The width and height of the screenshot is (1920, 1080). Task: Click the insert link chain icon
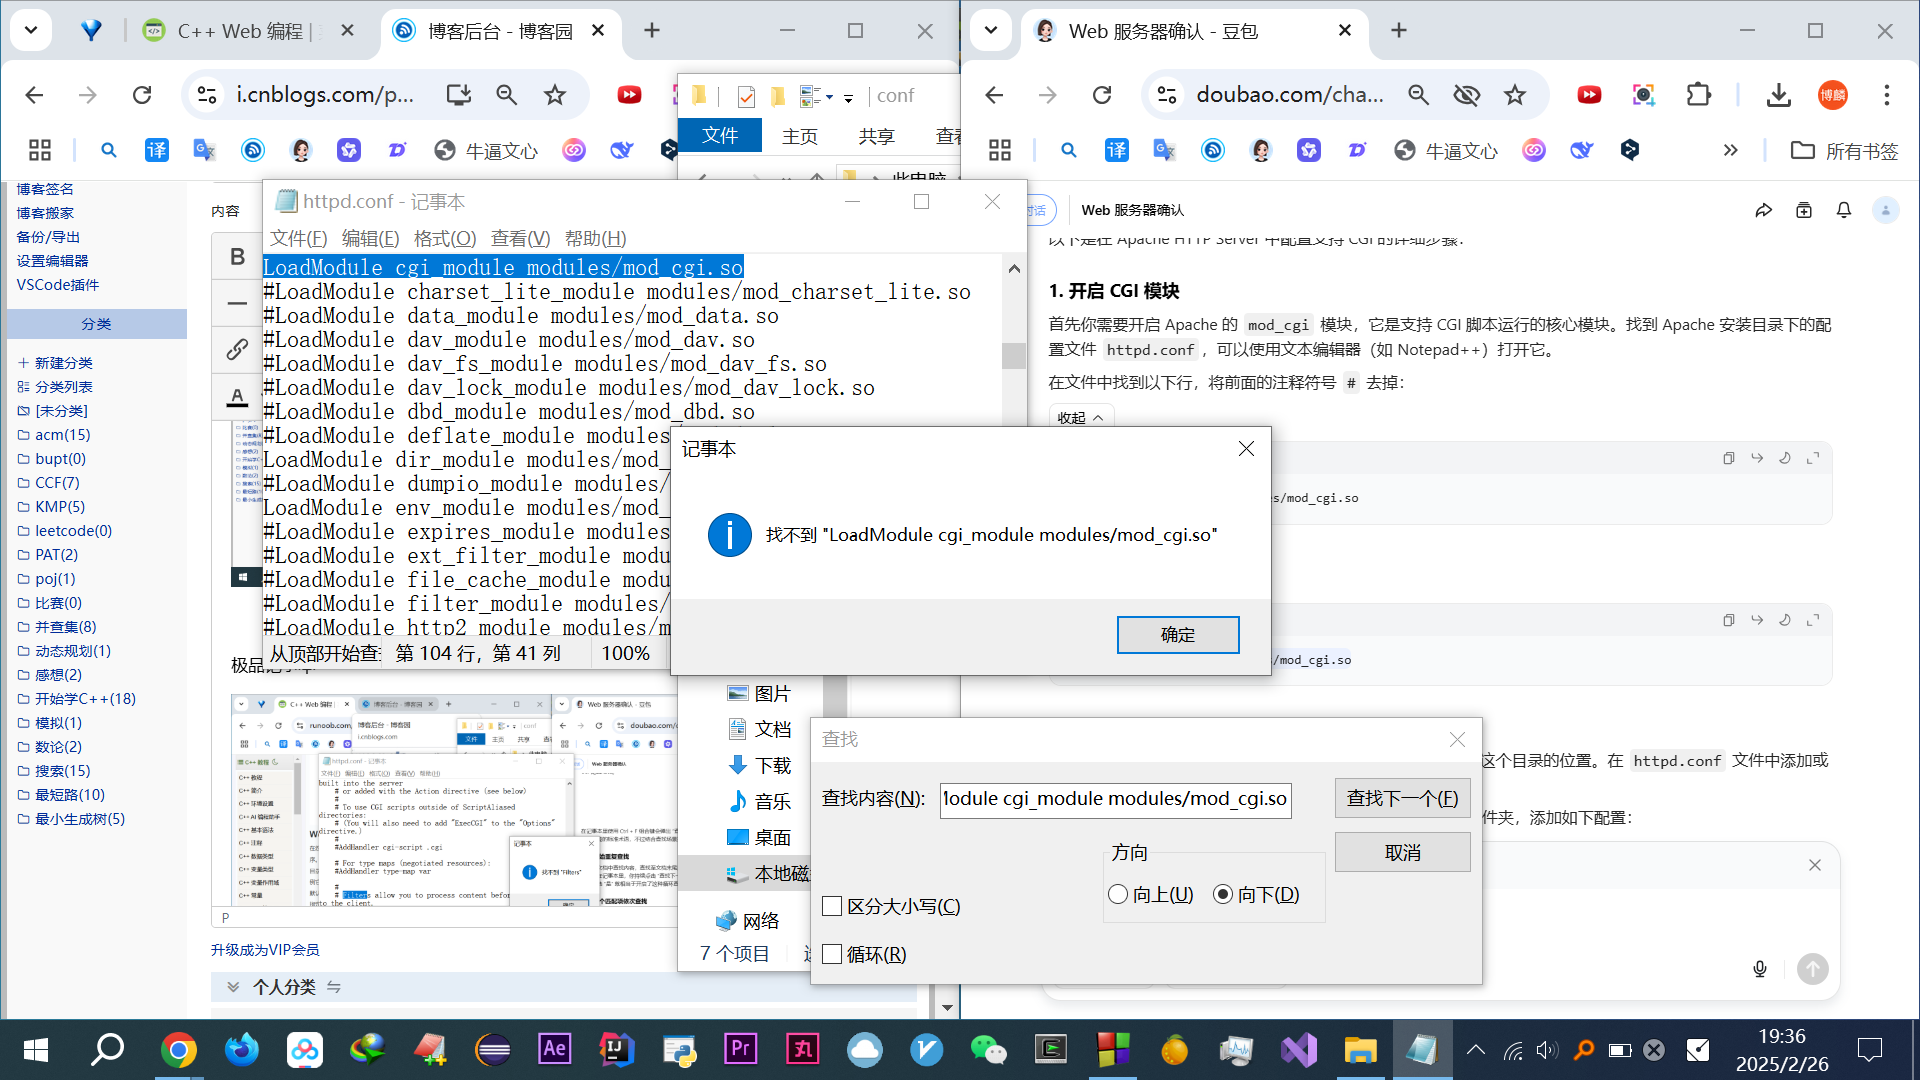point(237,349)
